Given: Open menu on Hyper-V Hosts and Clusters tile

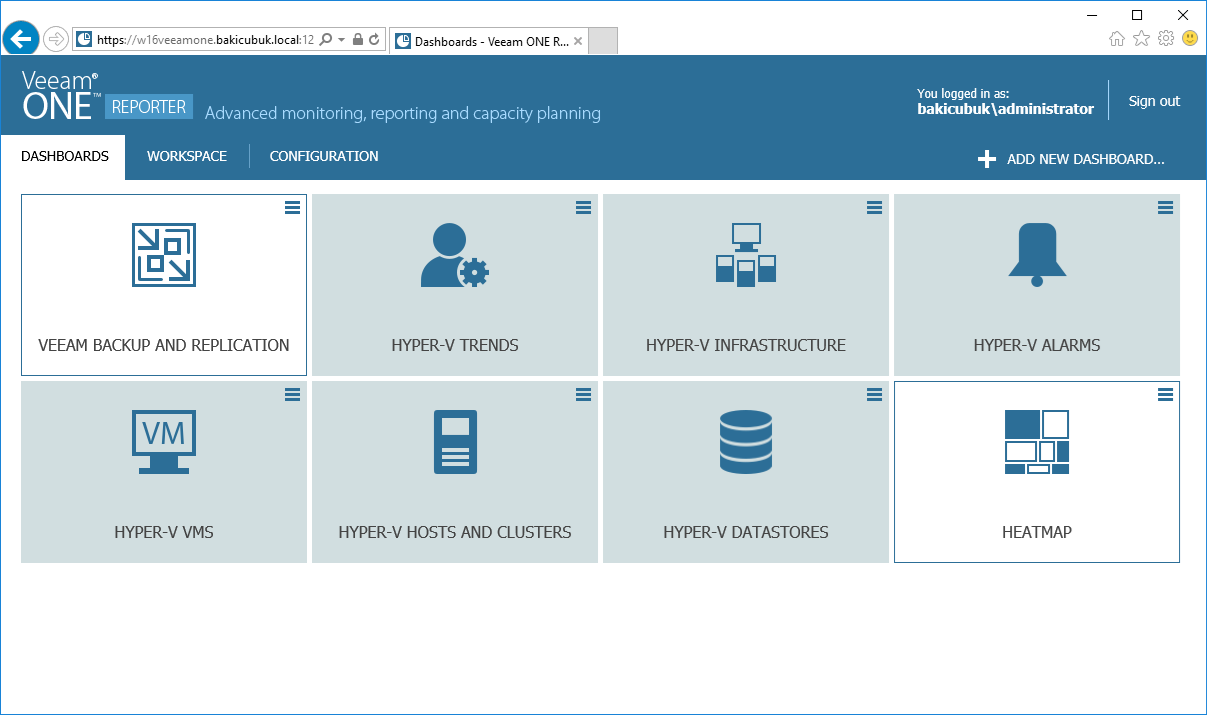Looking at the screenshot, I should [x=583, y=394].
